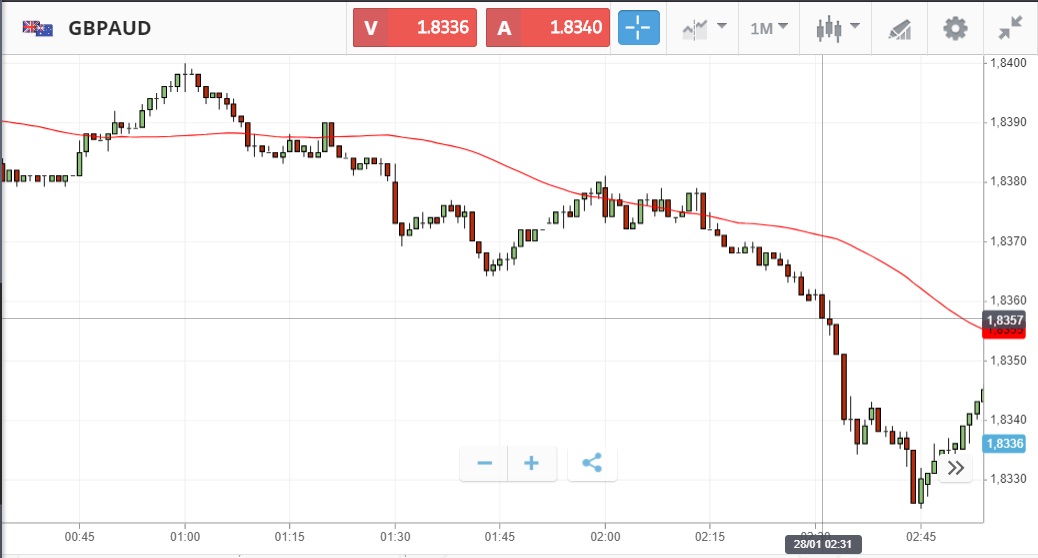Share the chart via share icon
The image size is (1038, 558).
click(x=592, y=463)
